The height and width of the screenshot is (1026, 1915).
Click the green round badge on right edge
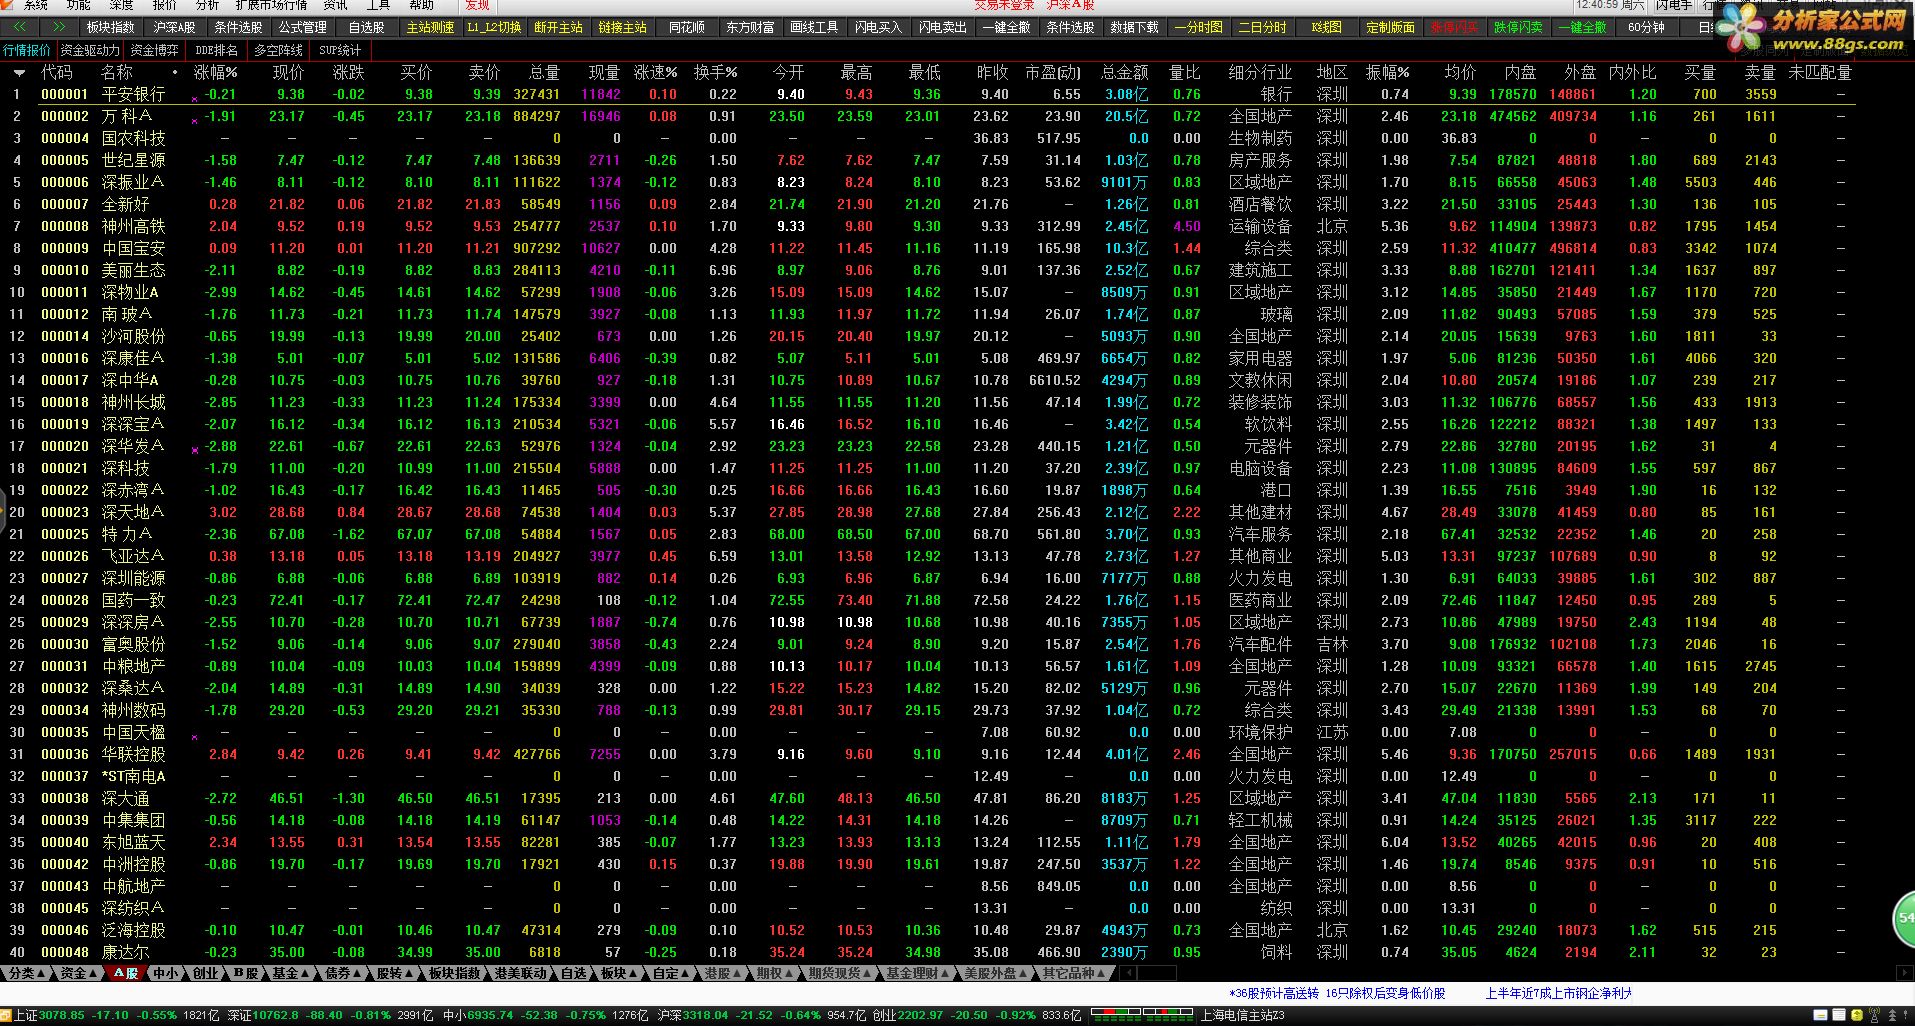[x=1904, y=917]
